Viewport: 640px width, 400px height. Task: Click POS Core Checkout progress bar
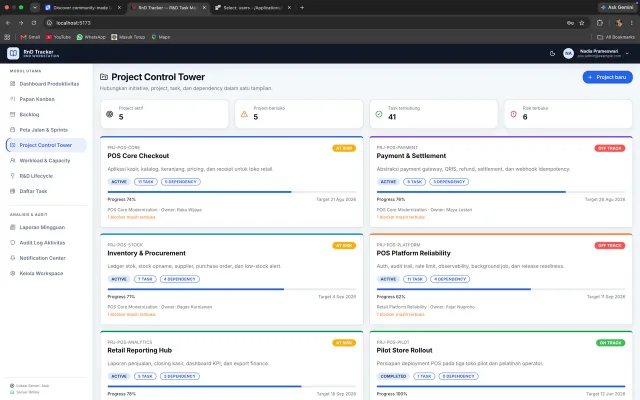pyautogui.click(x=231, y=191)
